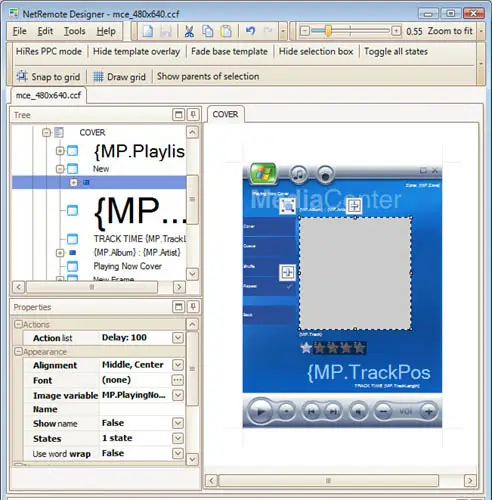
Task: Click the zoom-in plus icon by slider
Action: tap(396, 31)
